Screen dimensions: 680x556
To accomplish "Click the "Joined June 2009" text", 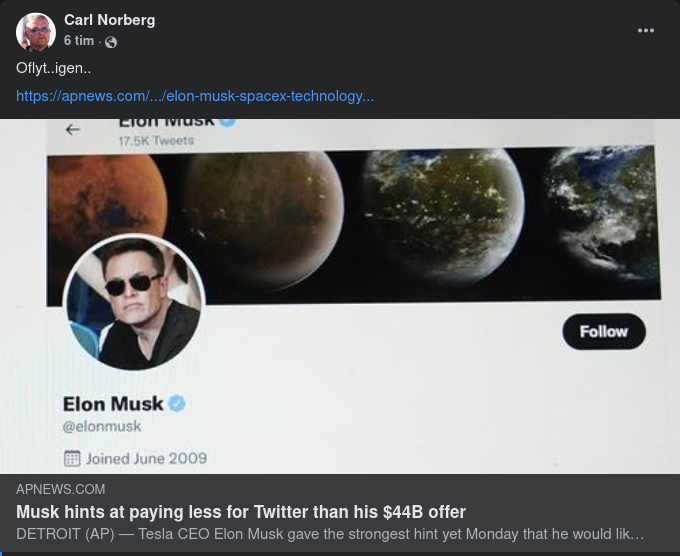I will pyautogui.click(x=146, y=458).
